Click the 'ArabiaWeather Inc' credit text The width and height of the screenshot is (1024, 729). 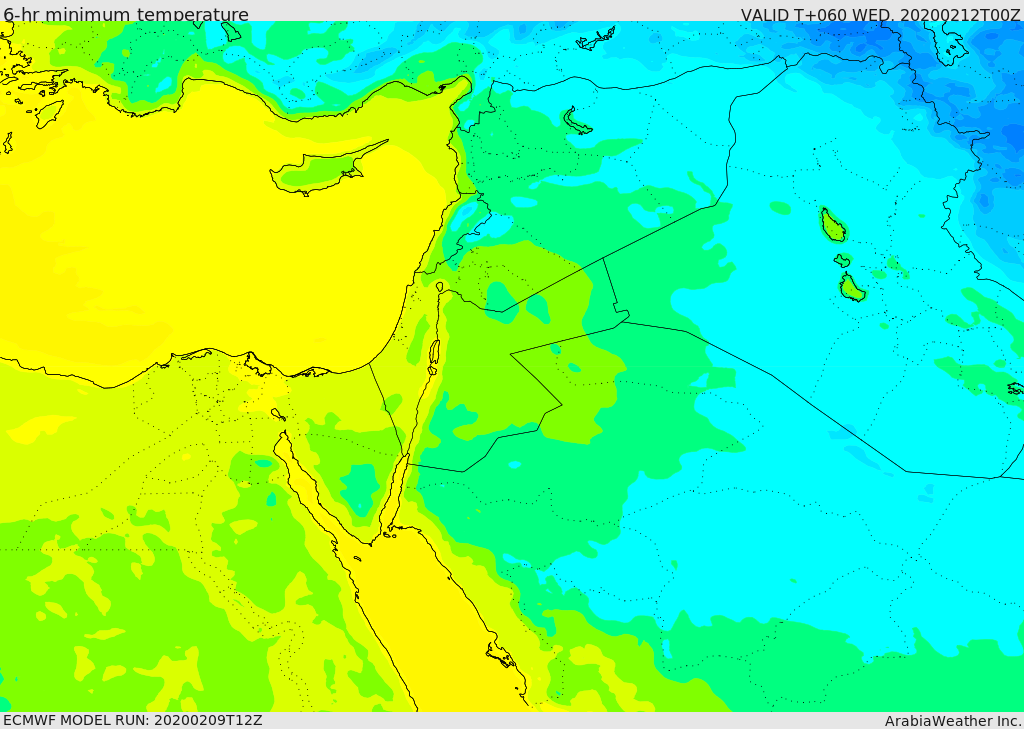tap(952, 721)
